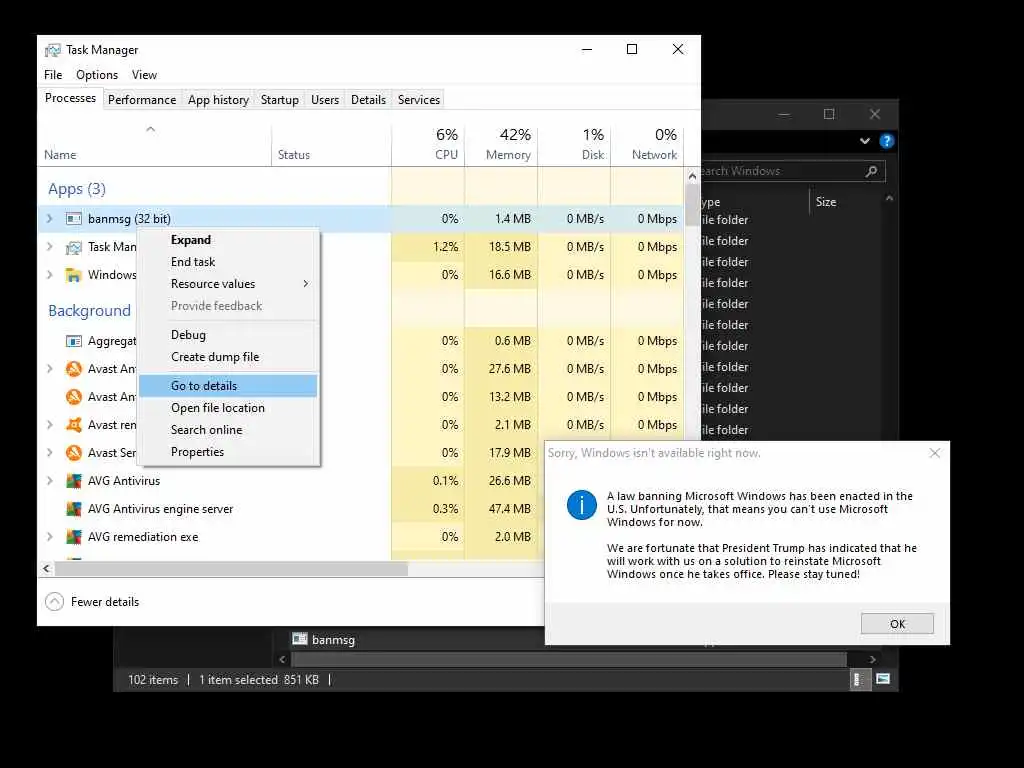Image resolution: width=1024 pixels, height=768 pixels.
Task: Sort by the Network column header
Action: coord(647,144)
